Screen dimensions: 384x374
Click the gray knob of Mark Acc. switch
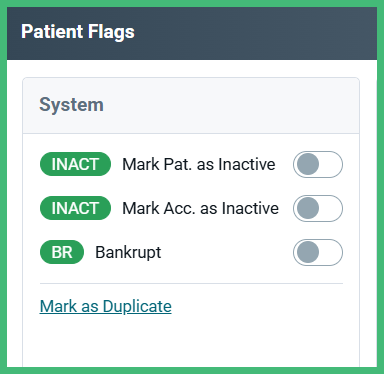coord(308,208)
